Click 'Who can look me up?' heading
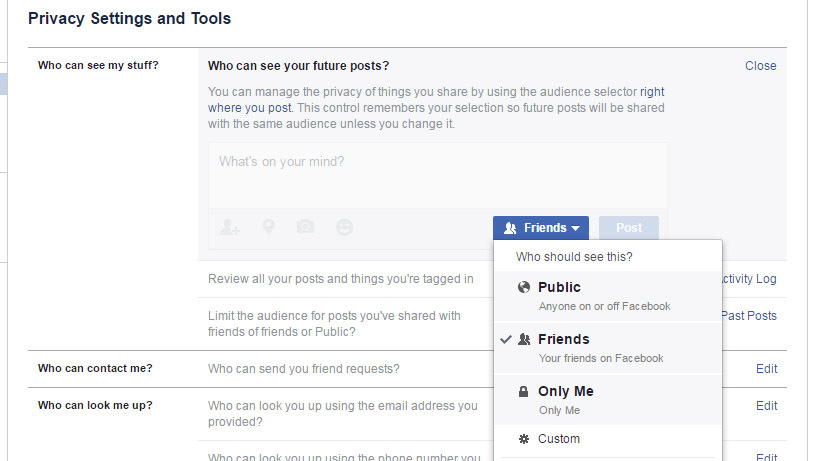821x461 pixels. click(95, 405)
